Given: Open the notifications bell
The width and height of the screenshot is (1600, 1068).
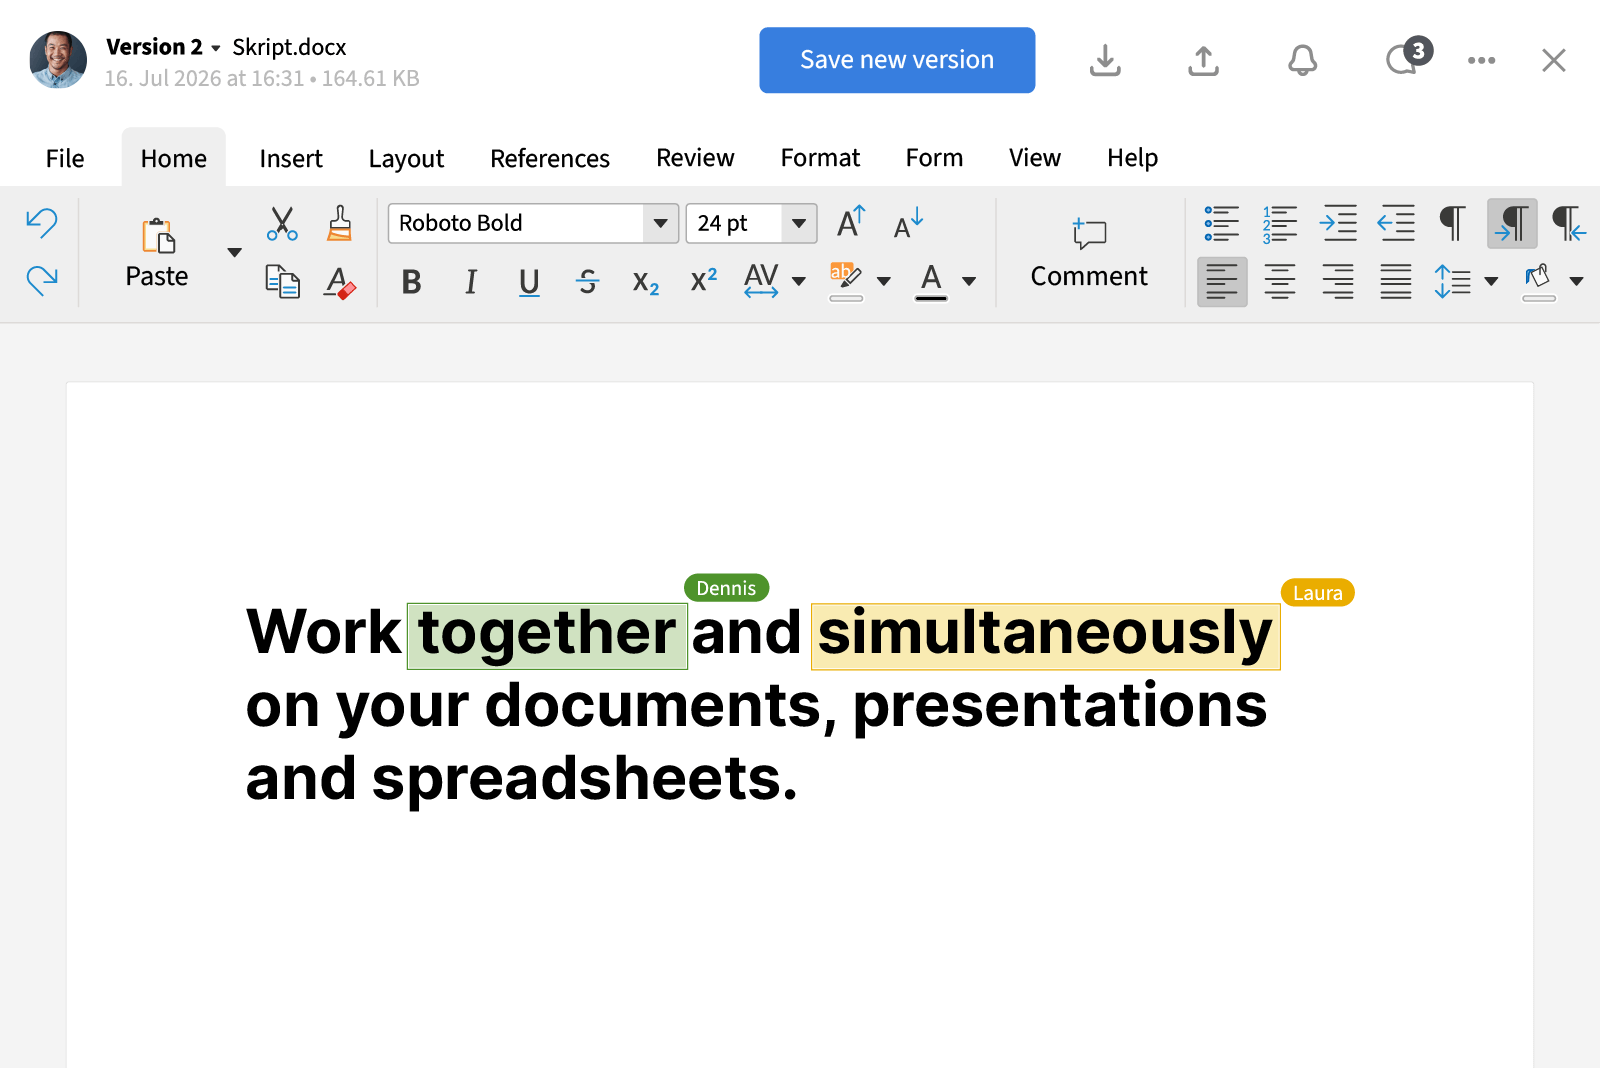Looking at the screenshot, I should [x=1302, y=61].
